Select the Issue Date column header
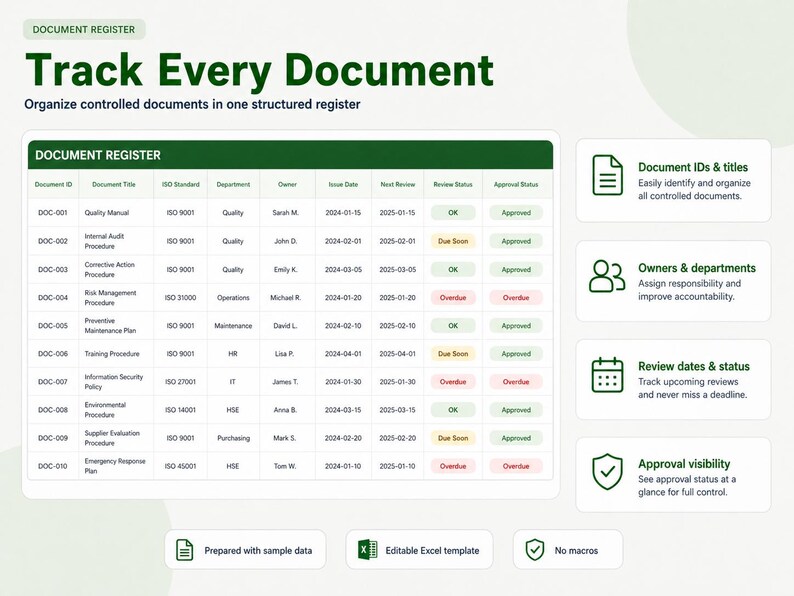Screen dimensions: 794x596 point(343,184)
